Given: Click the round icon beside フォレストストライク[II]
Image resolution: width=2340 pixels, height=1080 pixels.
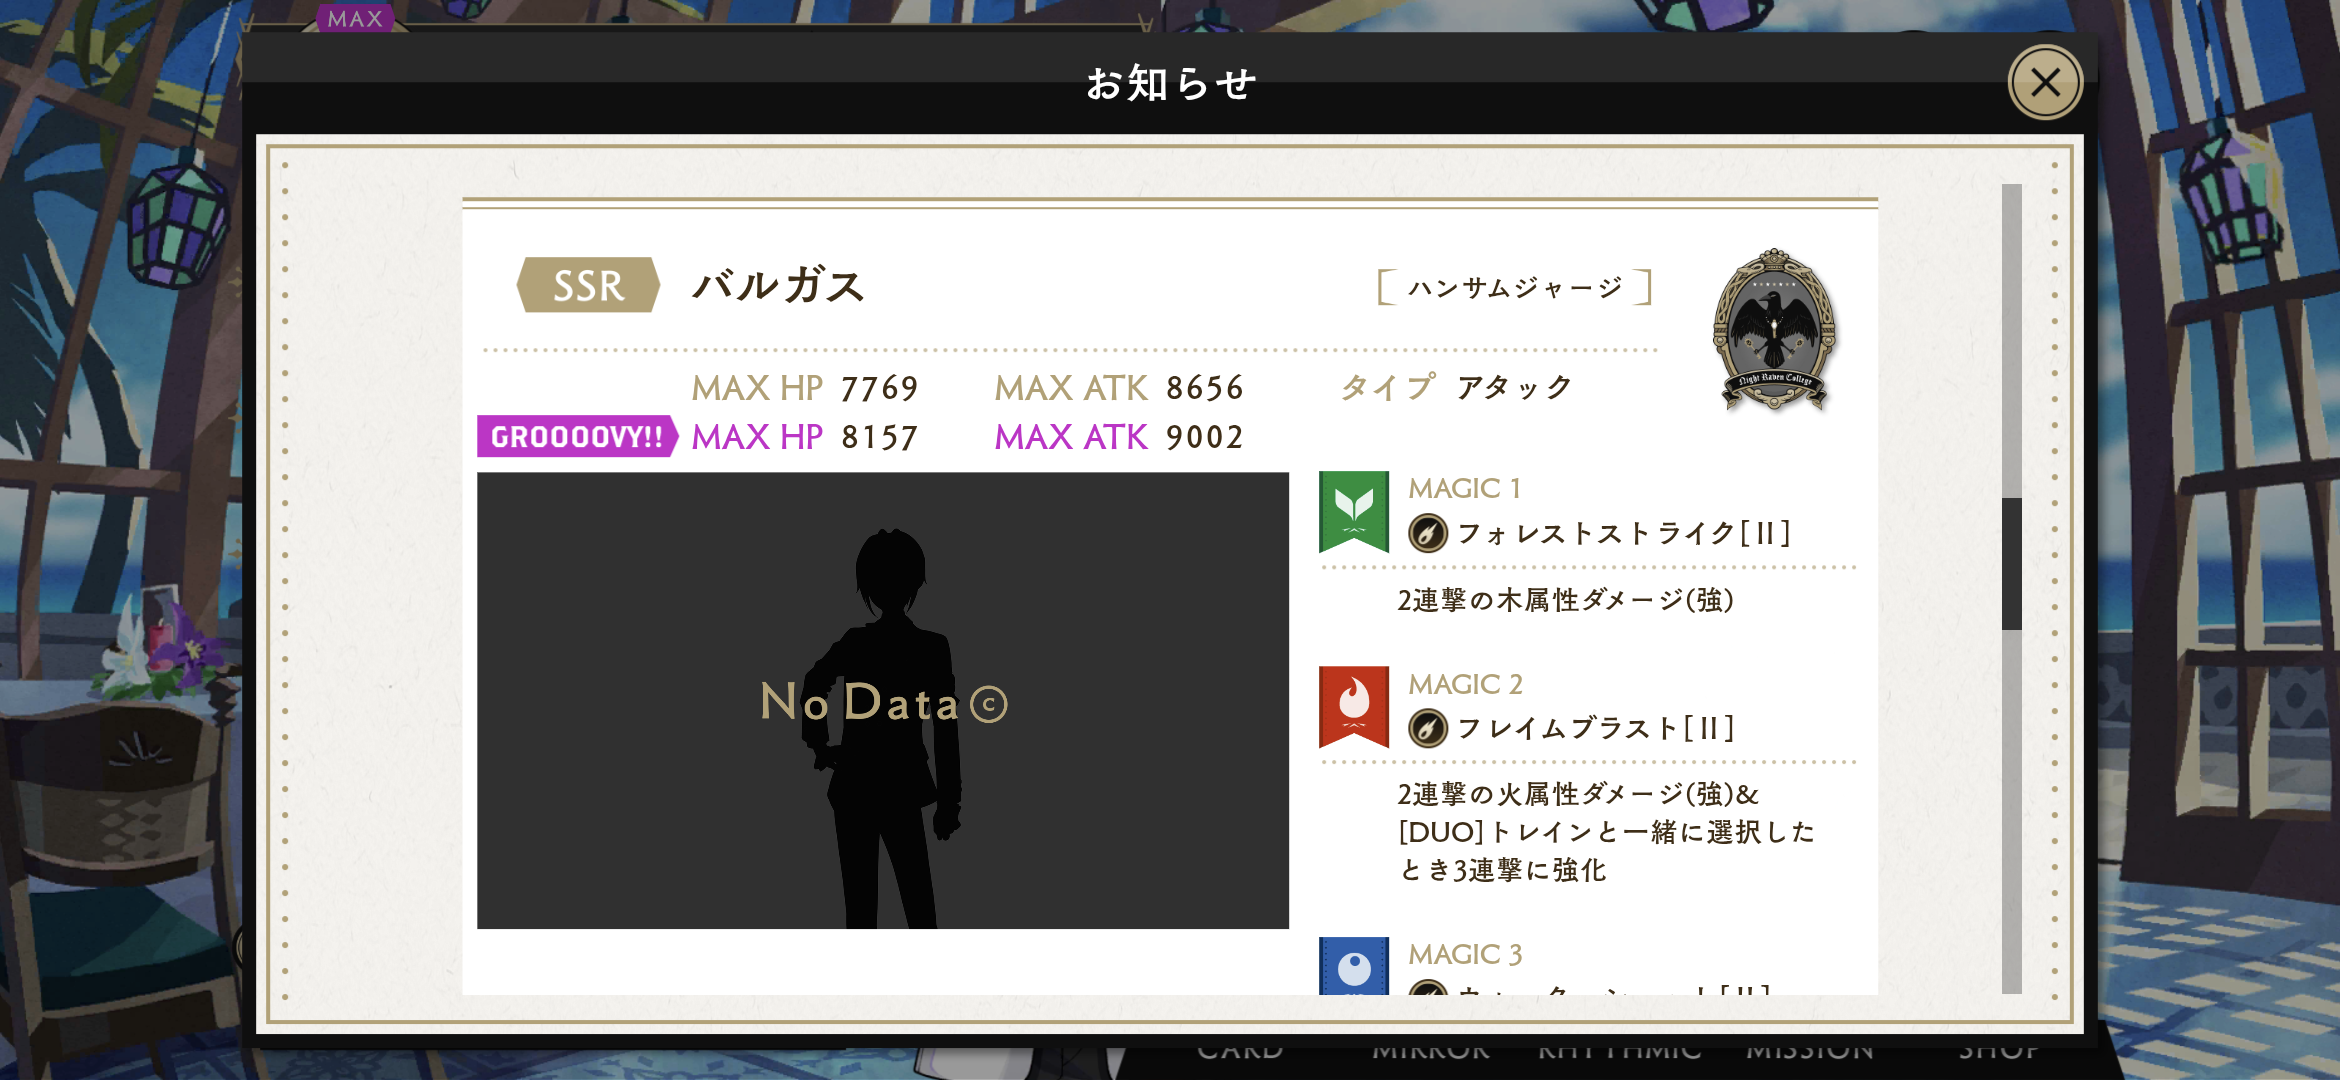Looking at the screenshot, I should pyautogui.click(x=1428, y=533).
